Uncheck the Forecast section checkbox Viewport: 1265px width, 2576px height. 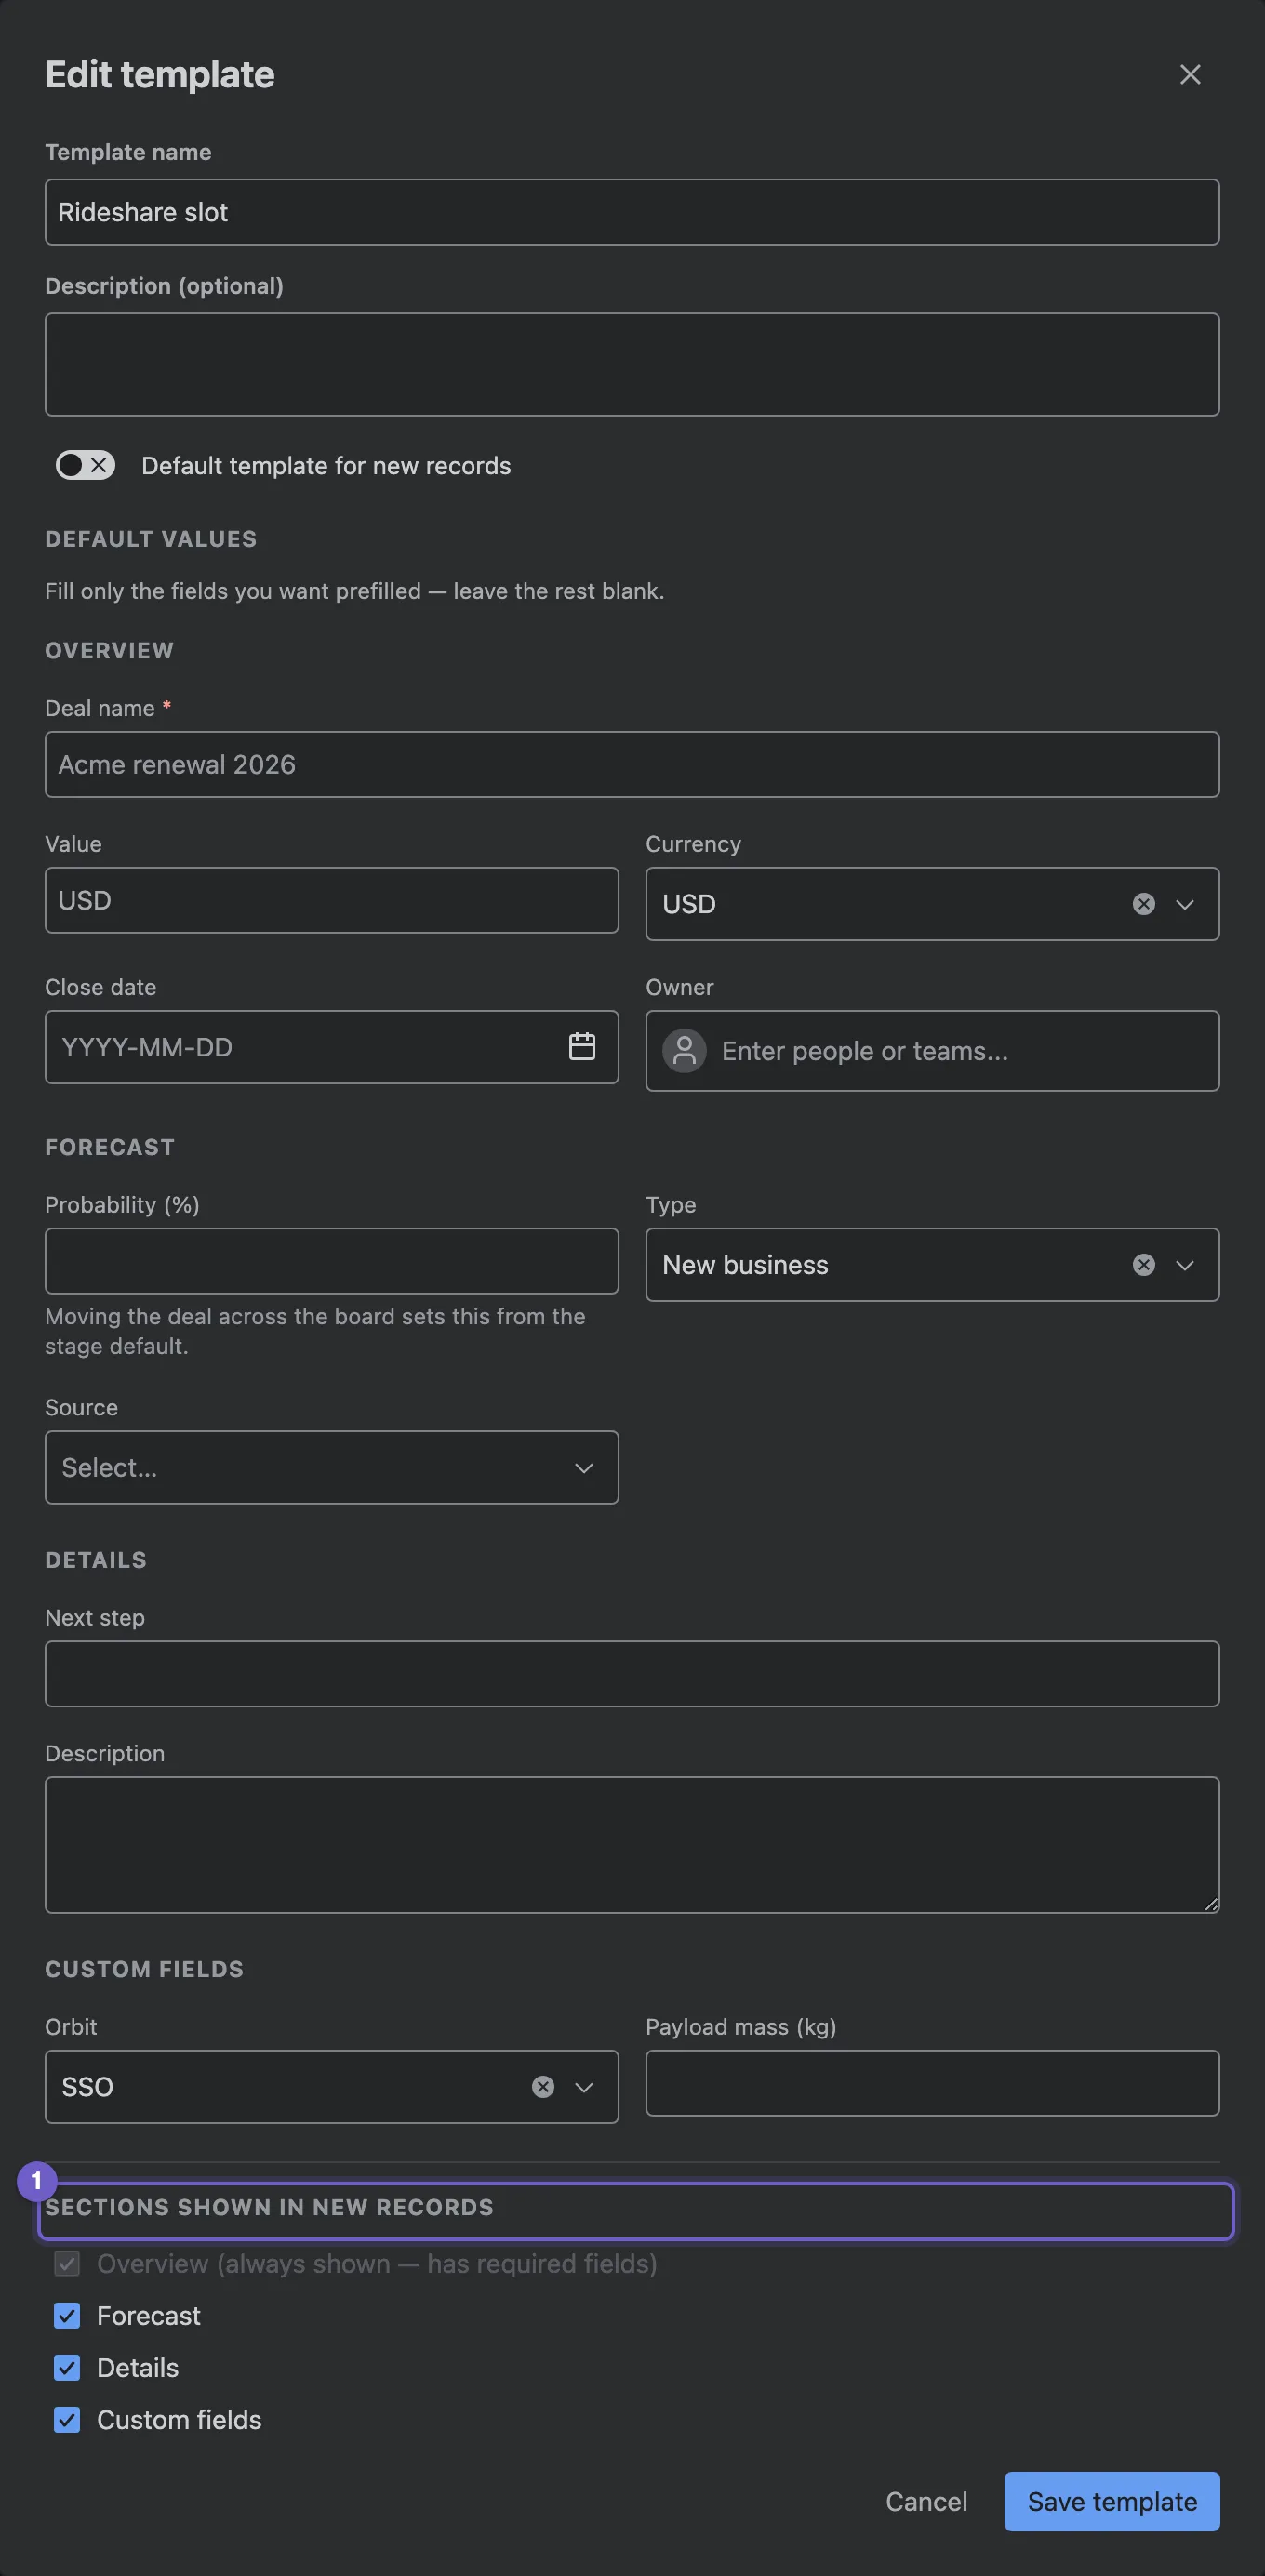67,2315
